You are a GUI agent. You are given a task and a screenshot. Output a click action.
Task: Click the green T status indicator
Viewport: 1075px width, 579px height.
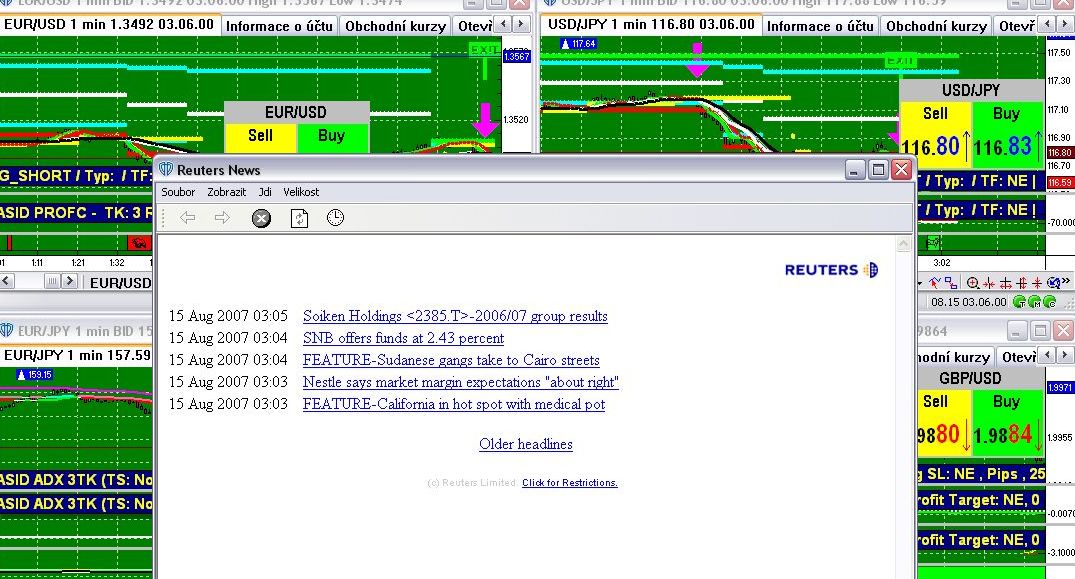(1019, 301)
